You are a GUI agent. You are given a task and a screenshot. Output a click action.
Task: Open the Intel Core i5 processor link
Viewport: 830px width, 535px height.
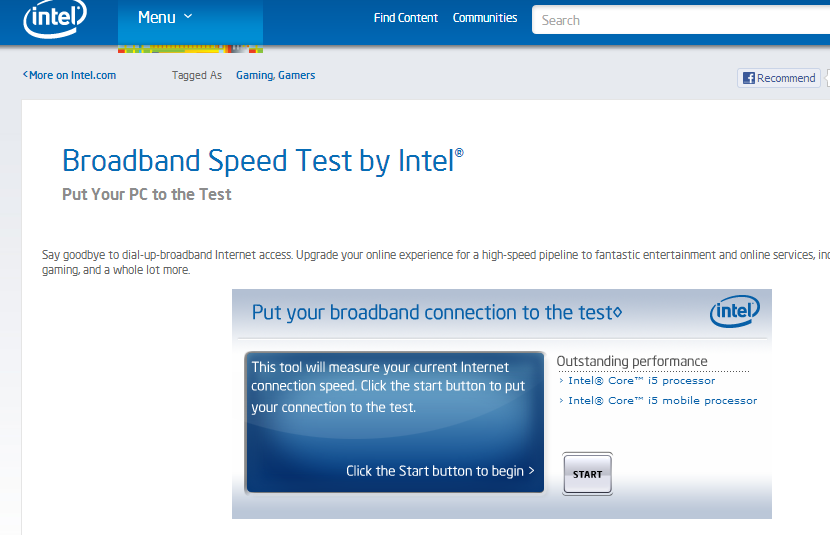tap(641, 381)
